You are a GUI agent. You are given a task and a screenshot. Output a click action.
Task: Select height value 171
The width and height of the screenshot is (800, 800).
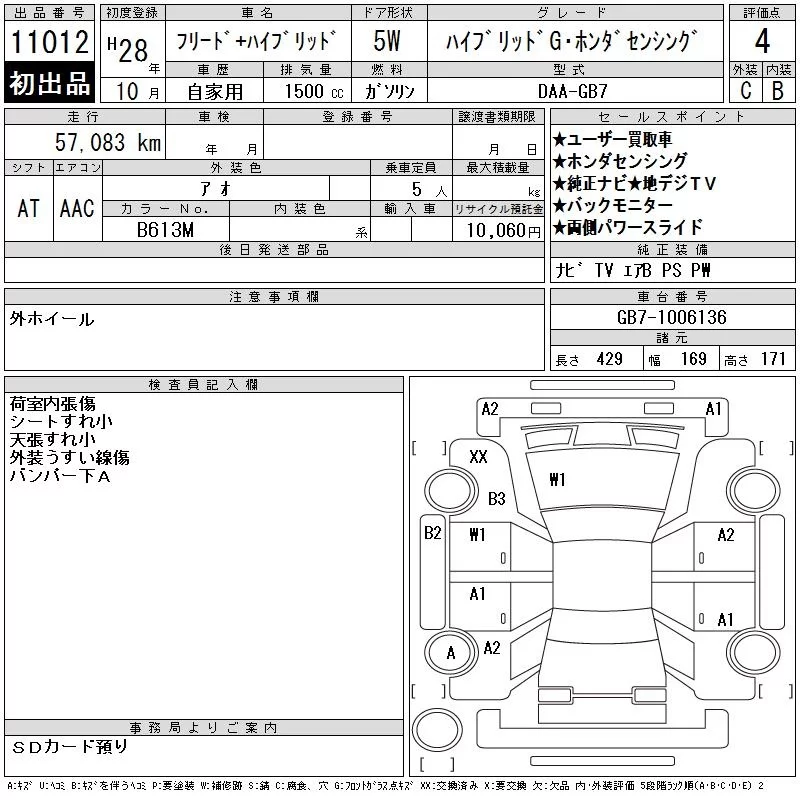[x=773, y=359]
